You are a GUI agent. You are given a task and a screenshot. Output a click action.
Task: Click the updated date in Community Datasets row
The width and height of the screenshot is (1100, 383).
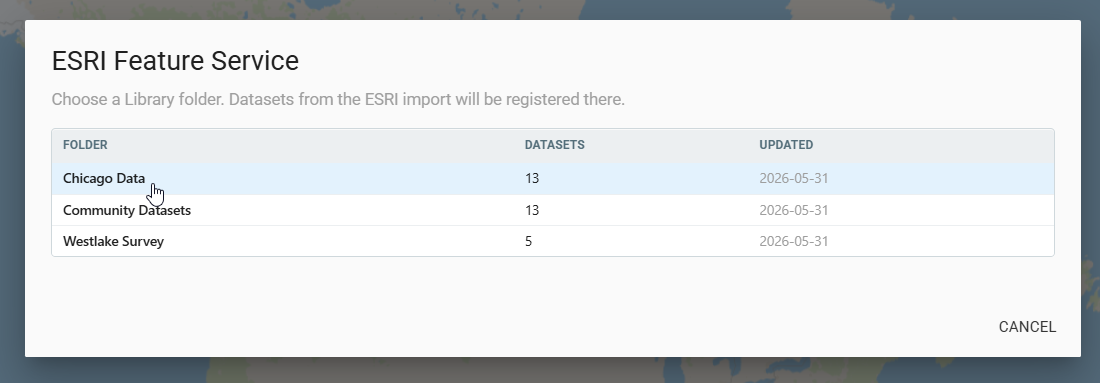coord(793,210)
